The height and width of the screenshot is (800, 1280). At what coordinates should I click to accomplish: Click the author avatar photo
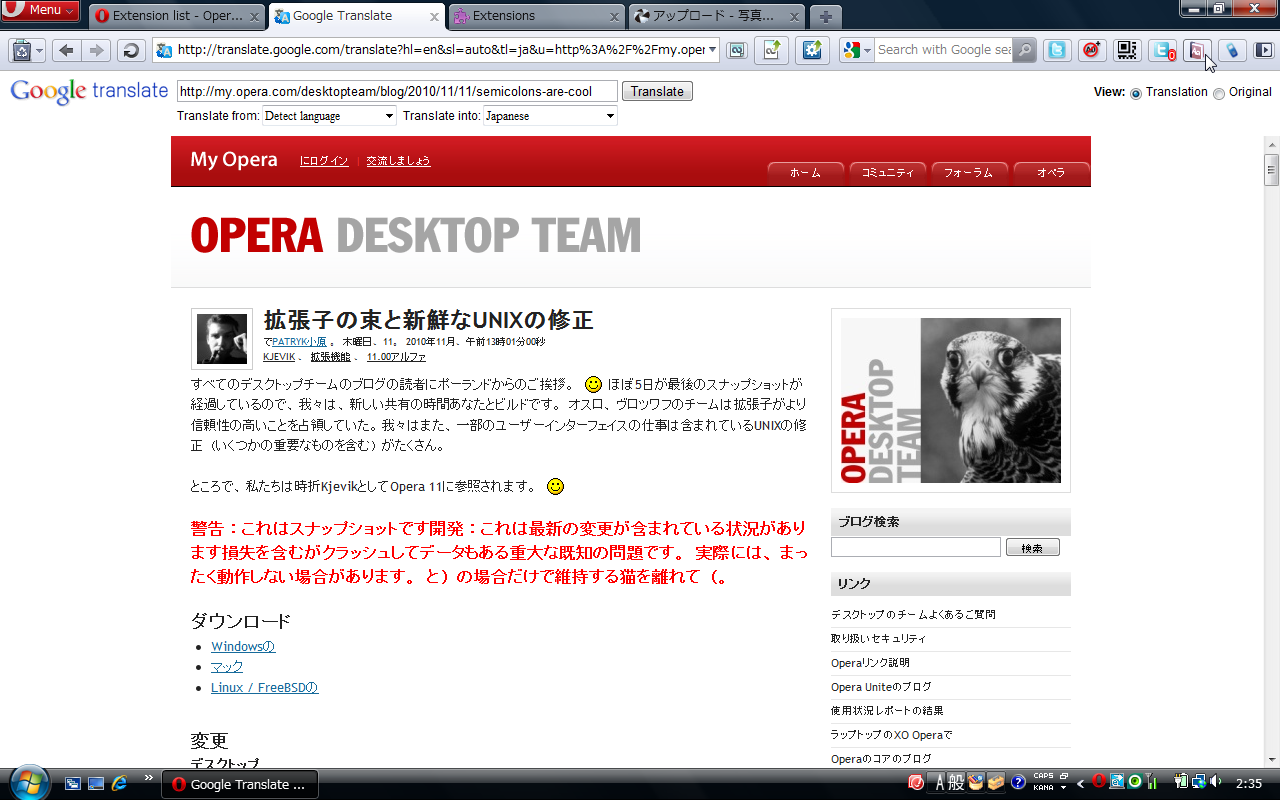(222, 339)
